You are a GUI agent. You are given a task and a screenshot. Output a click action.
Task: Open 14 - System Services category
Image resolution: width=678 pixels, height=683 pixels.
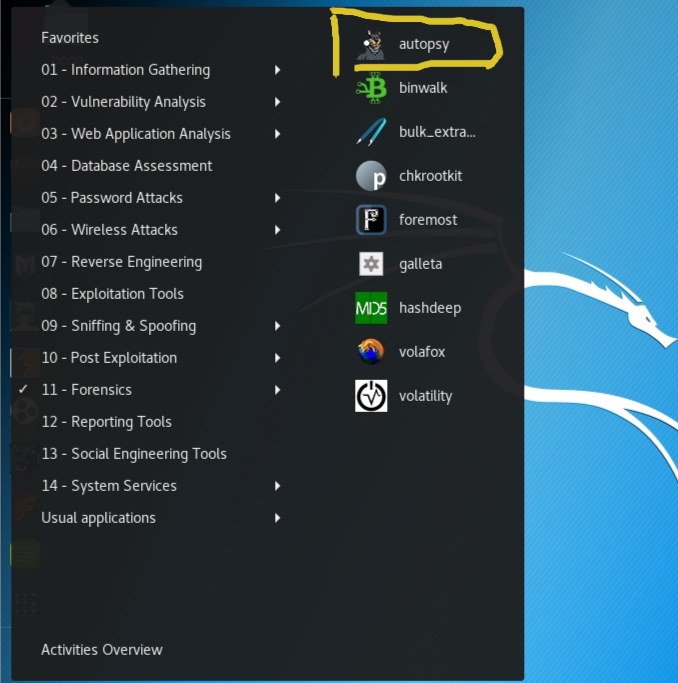pyautogui.click(x=109, y=486)
